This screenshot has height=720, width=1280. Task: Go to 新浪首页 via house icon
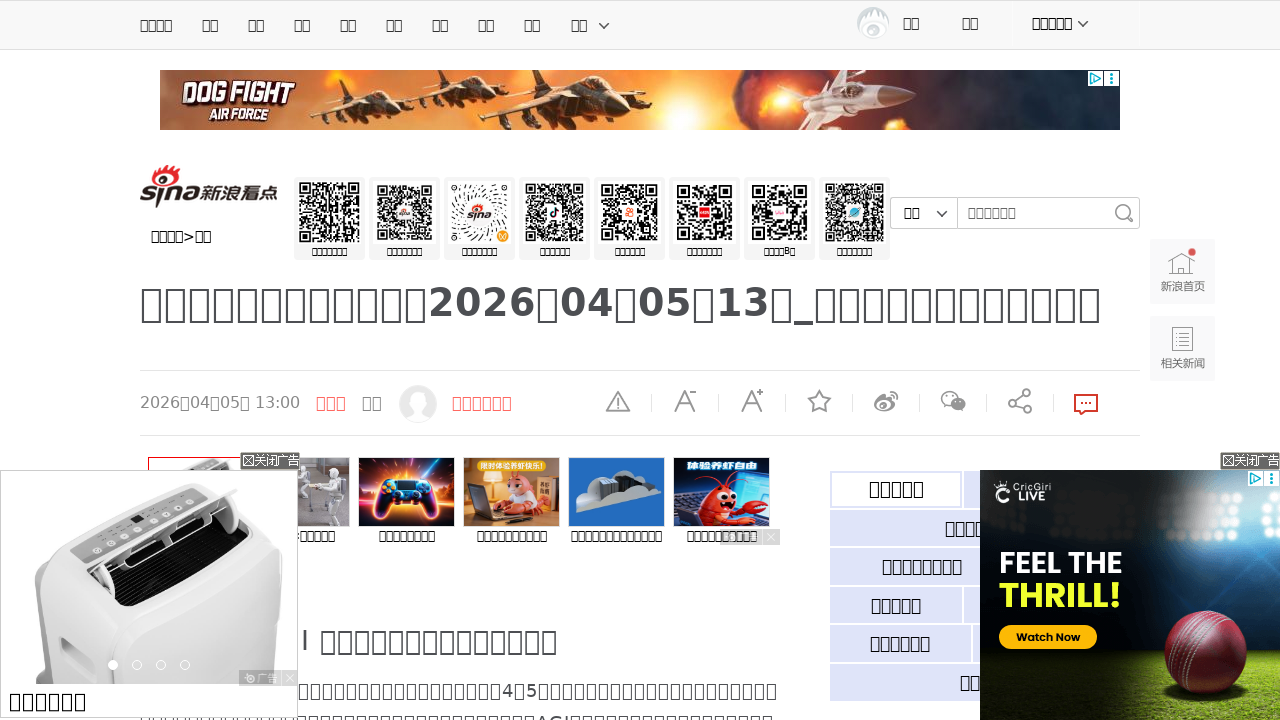(x=1182, y=271)
